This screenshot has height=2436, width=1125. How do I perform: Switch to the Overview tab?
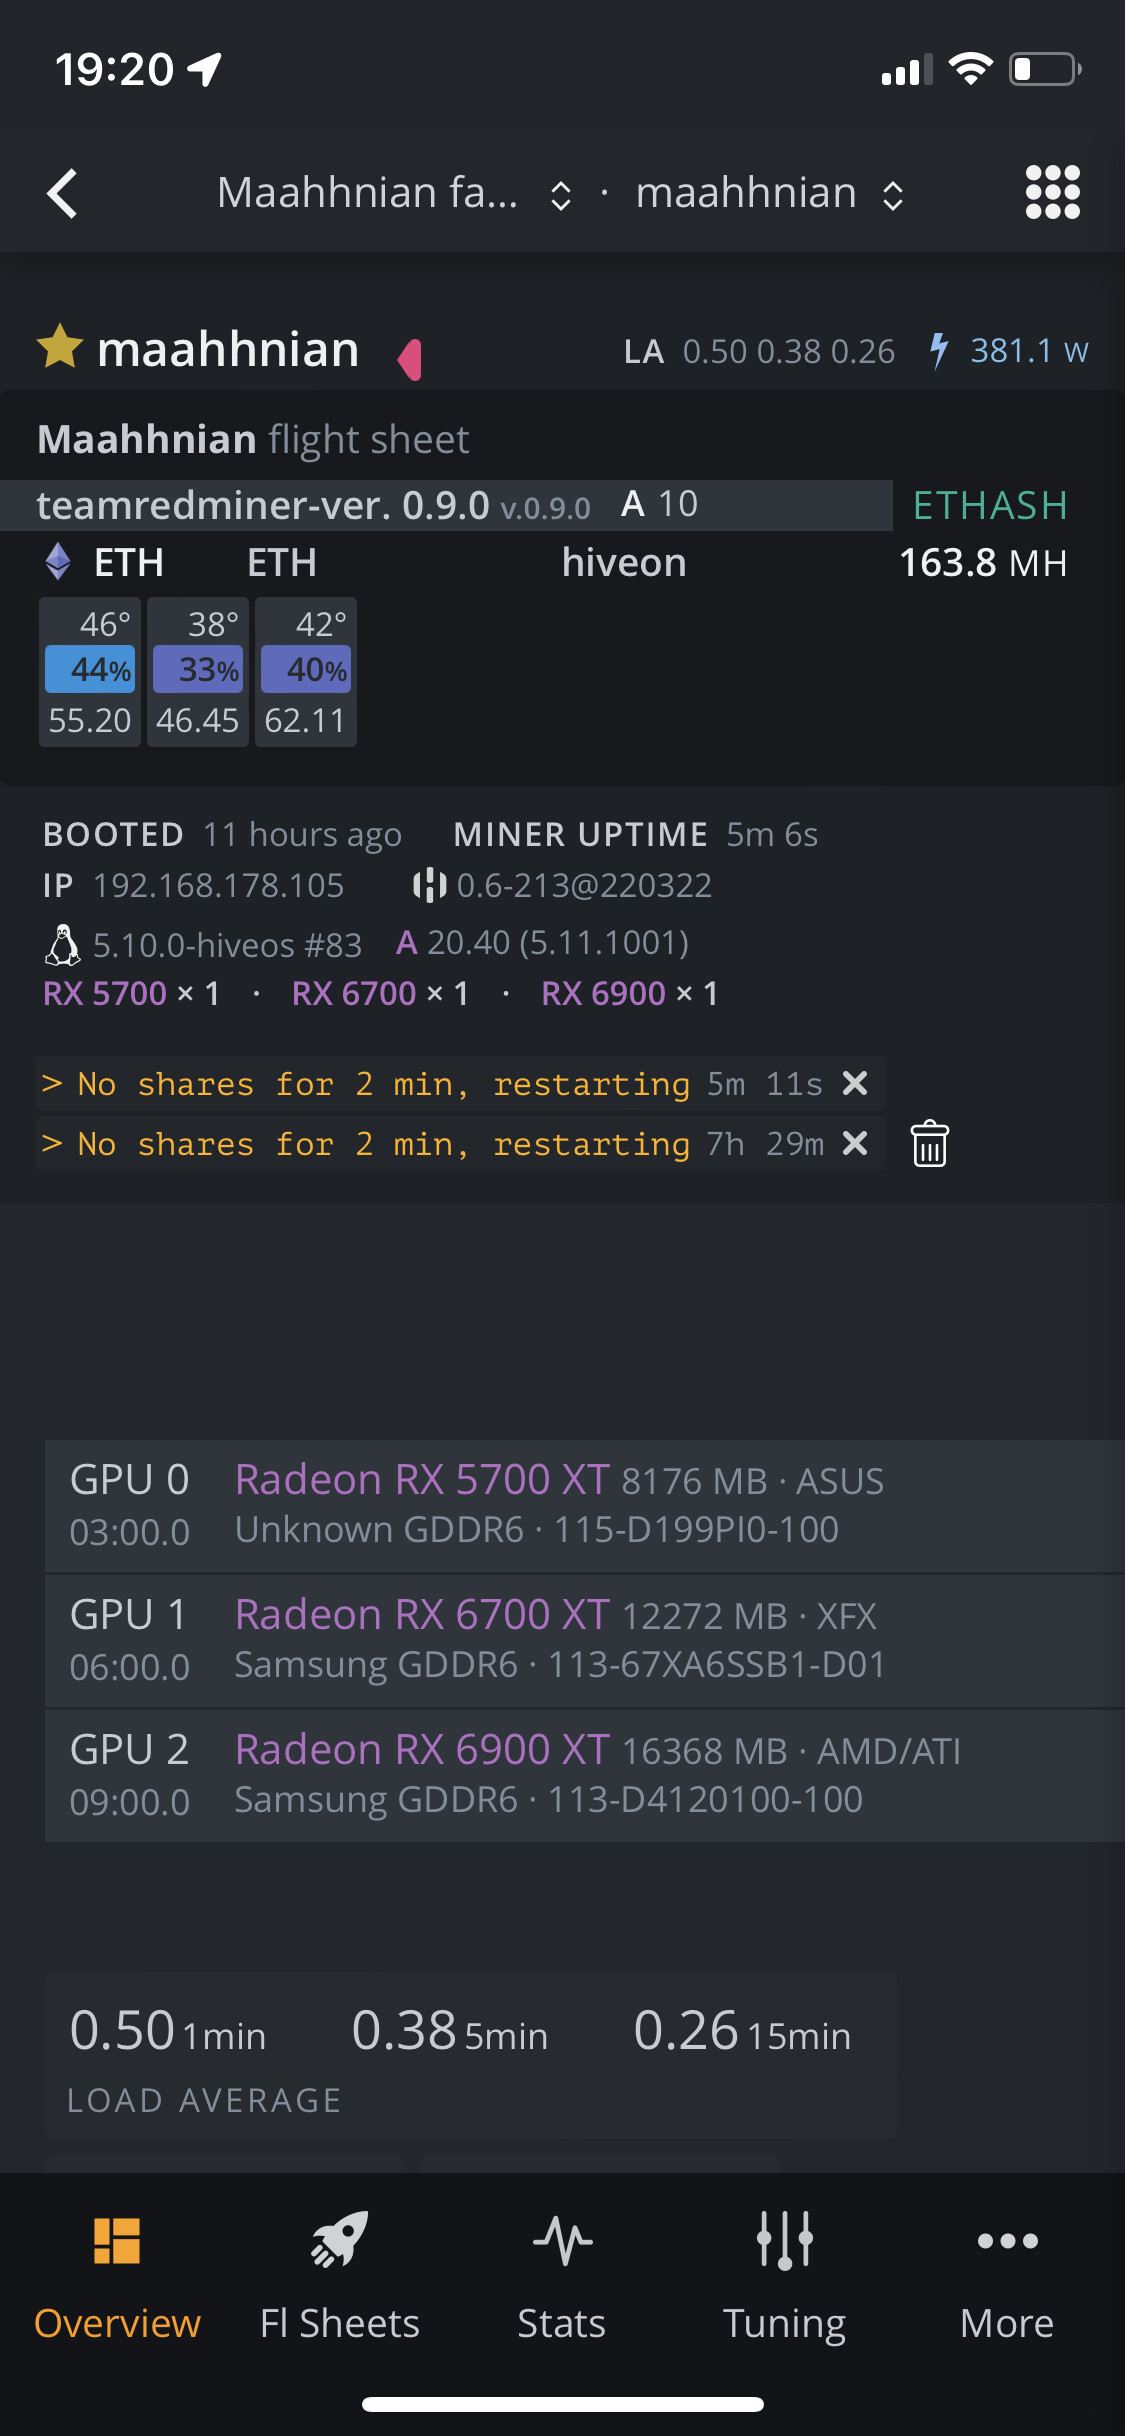point(117,2278)
